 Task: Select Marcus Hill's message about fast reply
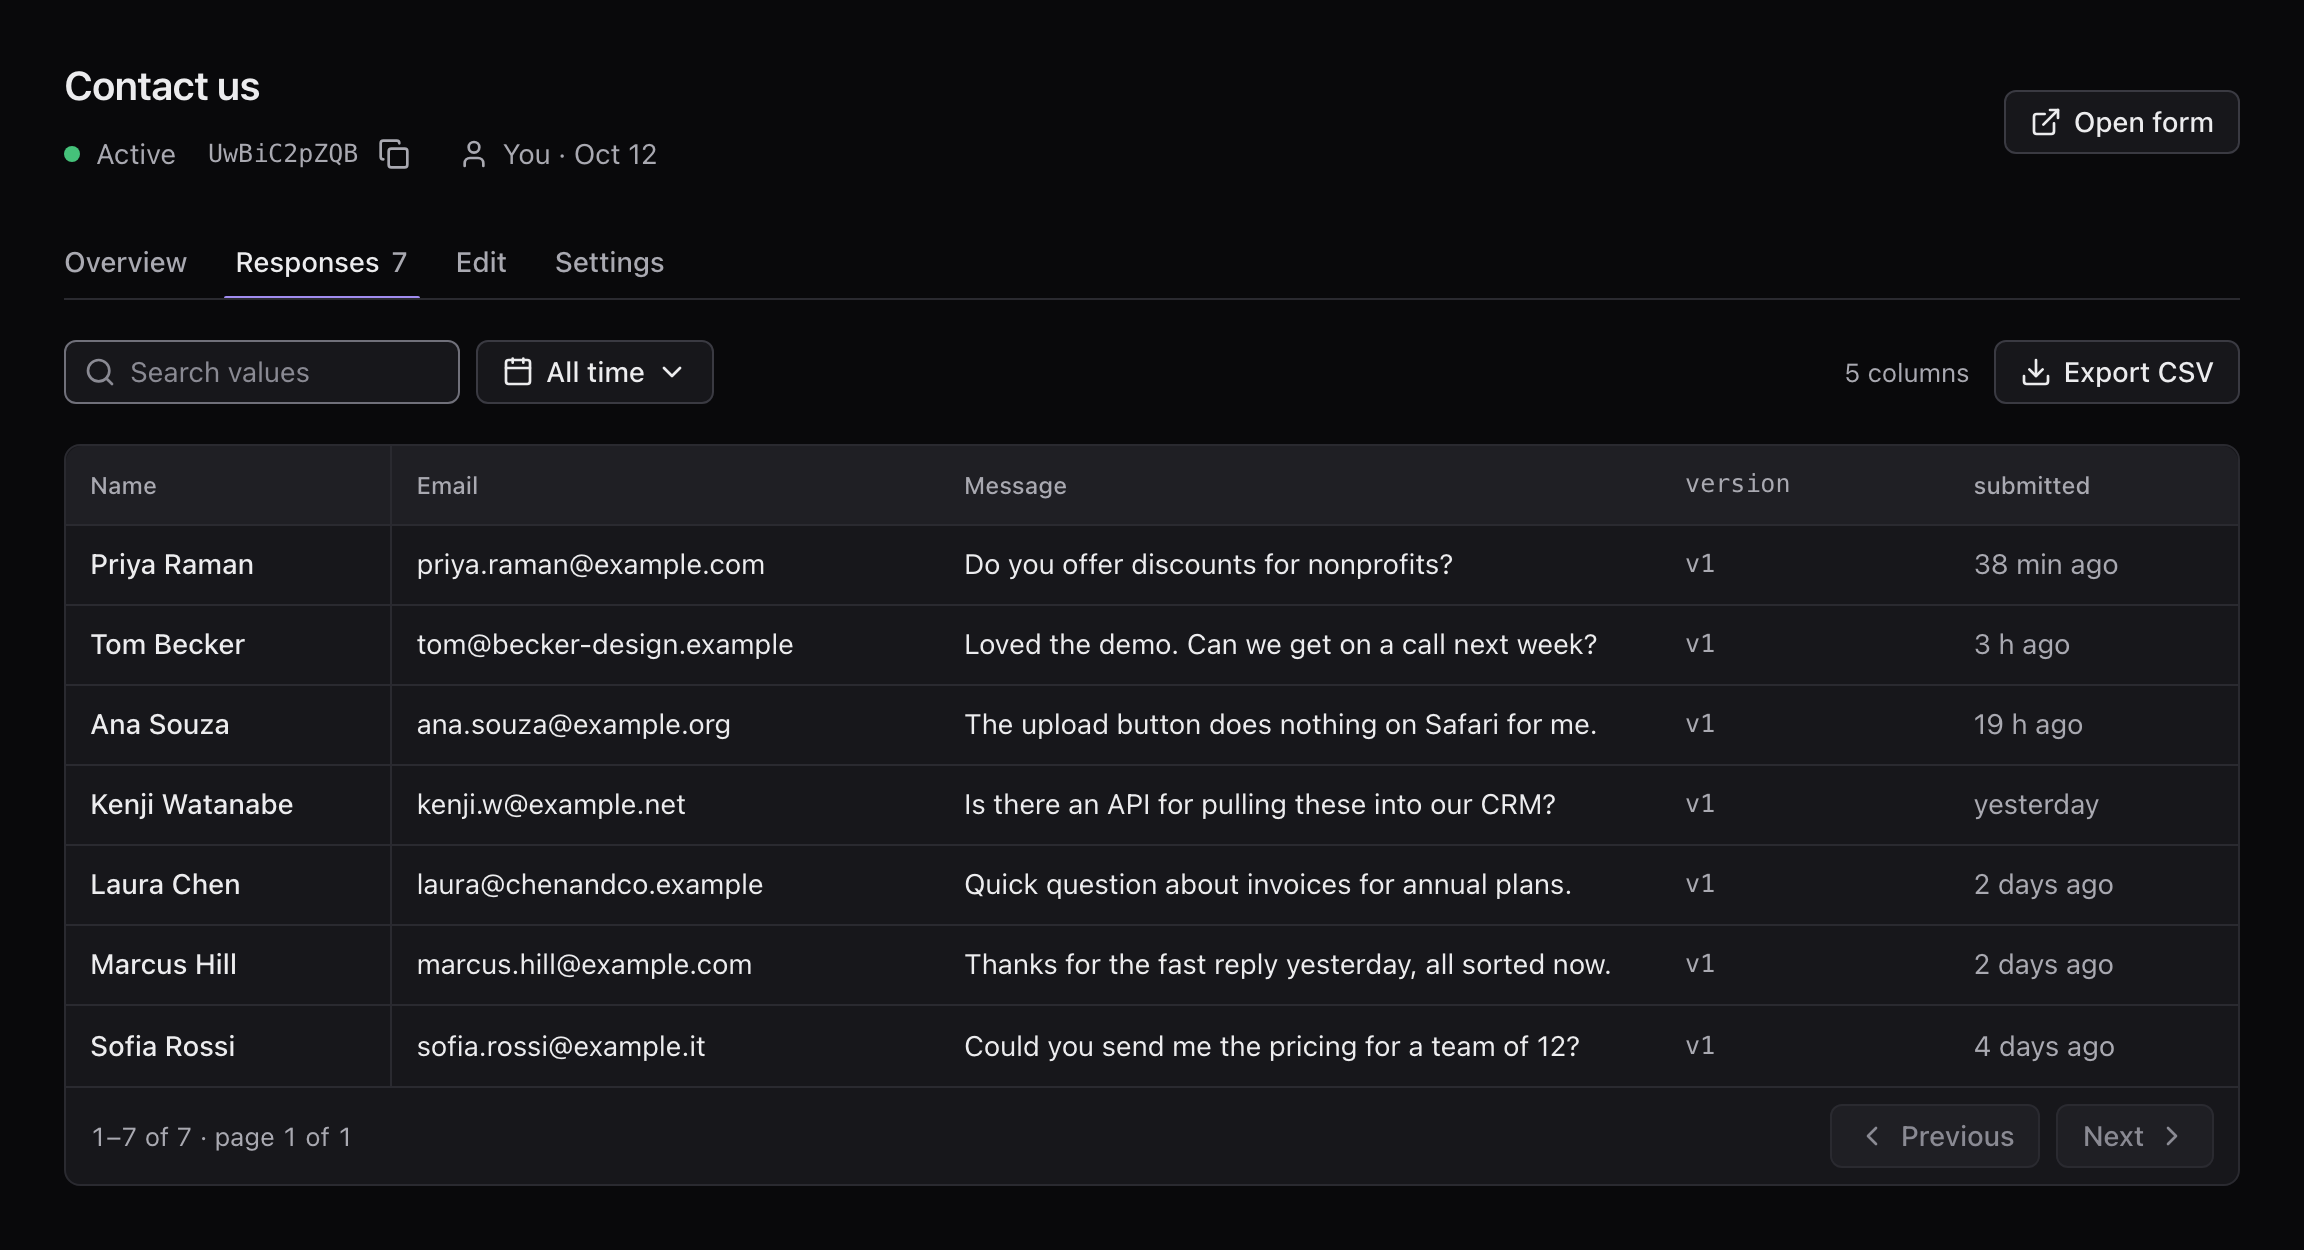pyautogui.click(x=1288, y=965)
